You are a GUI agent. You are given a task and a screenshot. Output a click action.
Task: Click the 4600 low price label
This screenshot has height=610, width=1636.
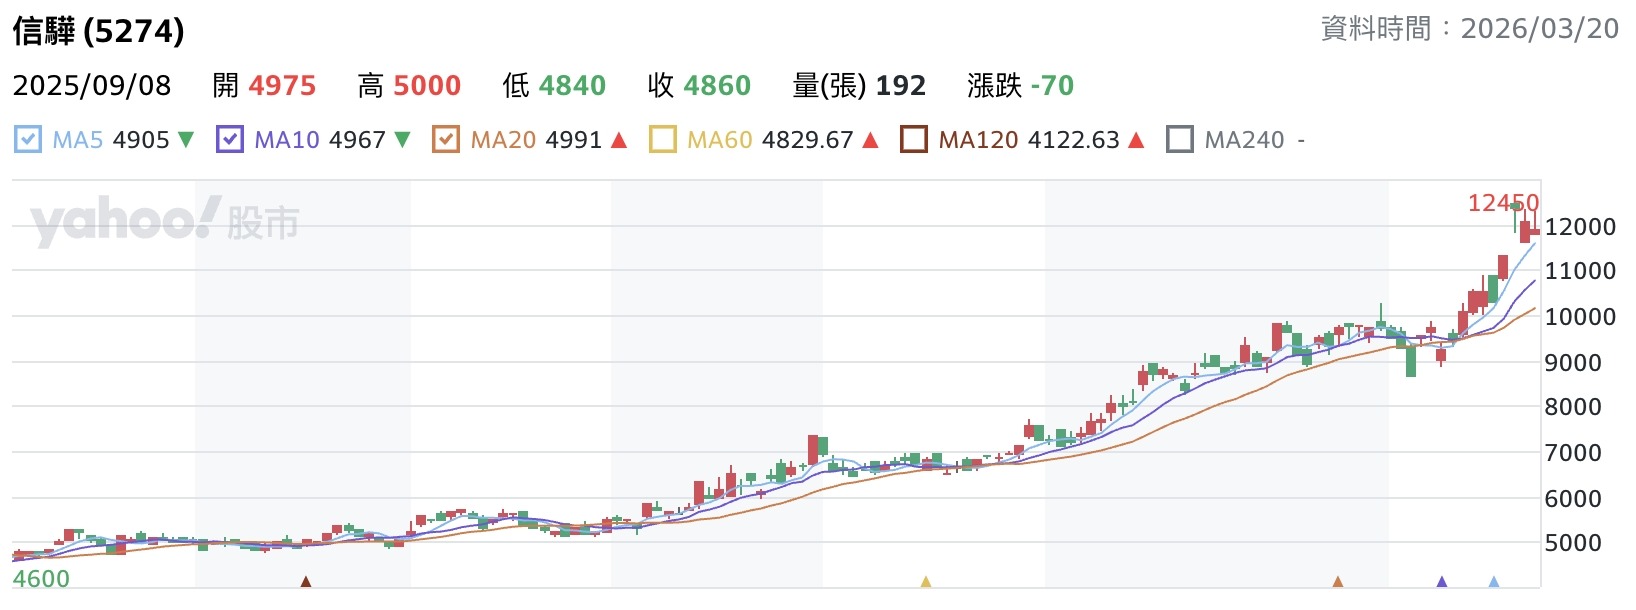[41, 579]
